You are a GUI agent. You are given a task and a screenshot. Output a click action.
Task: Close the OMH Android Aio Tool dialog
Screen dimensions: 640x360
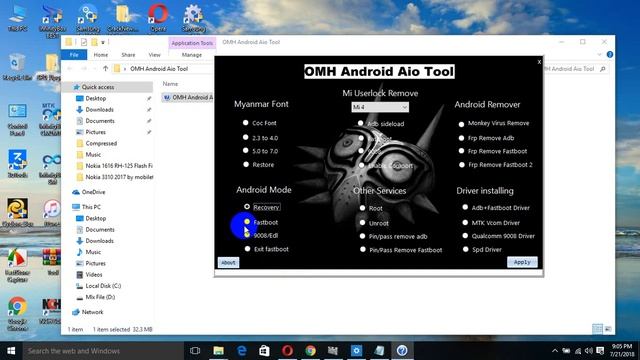[x=539, y=62]
